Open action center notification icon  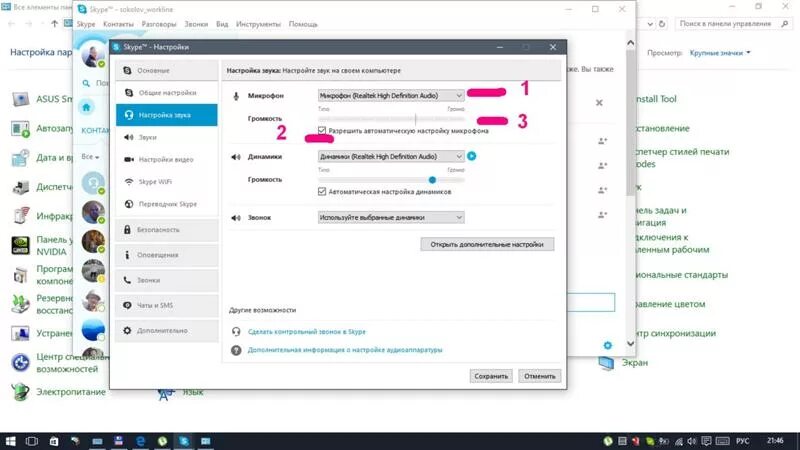[x=706, y=441]
